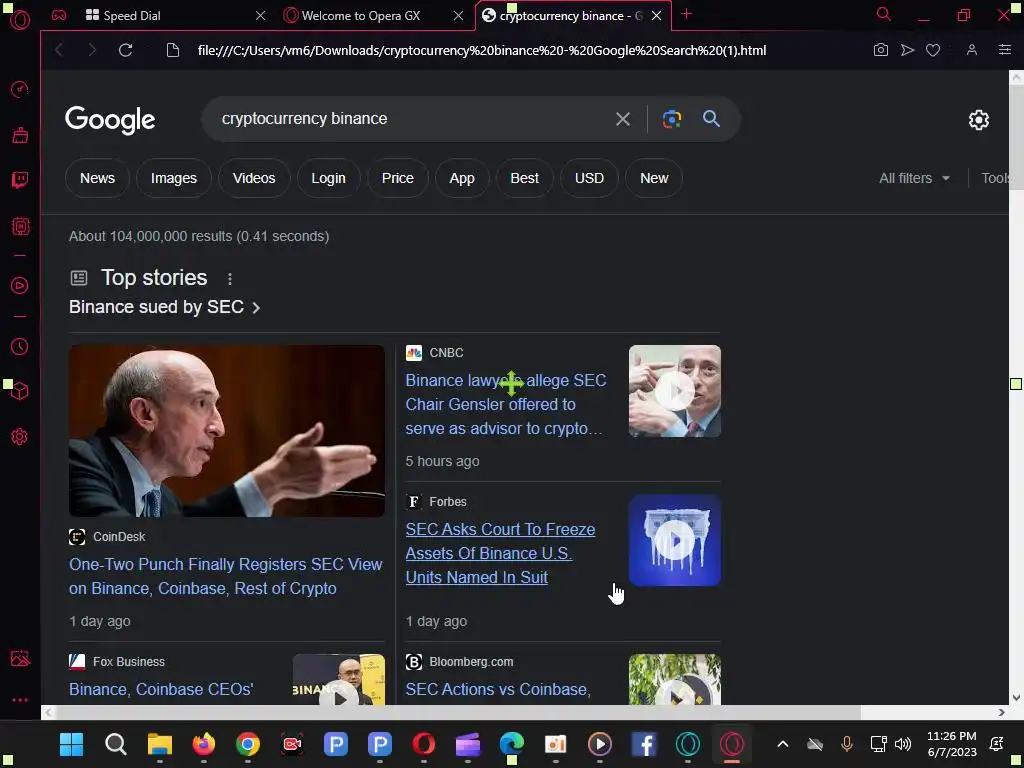Select the Images filter chip
Screen dimensions: 1024x768
tap(174, 178)
